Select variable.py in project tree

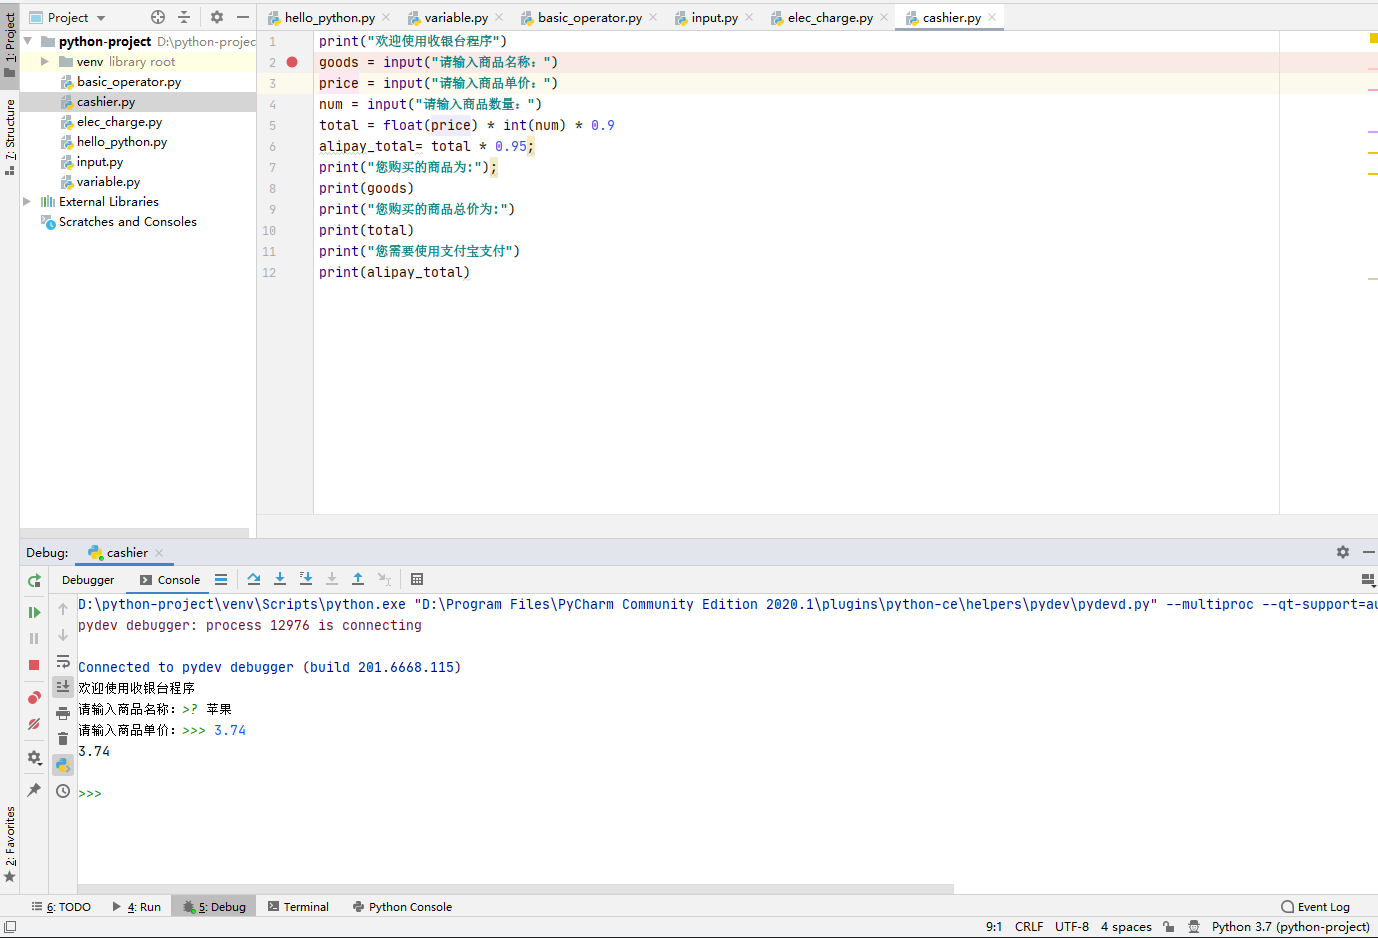(x=108, y=182)
